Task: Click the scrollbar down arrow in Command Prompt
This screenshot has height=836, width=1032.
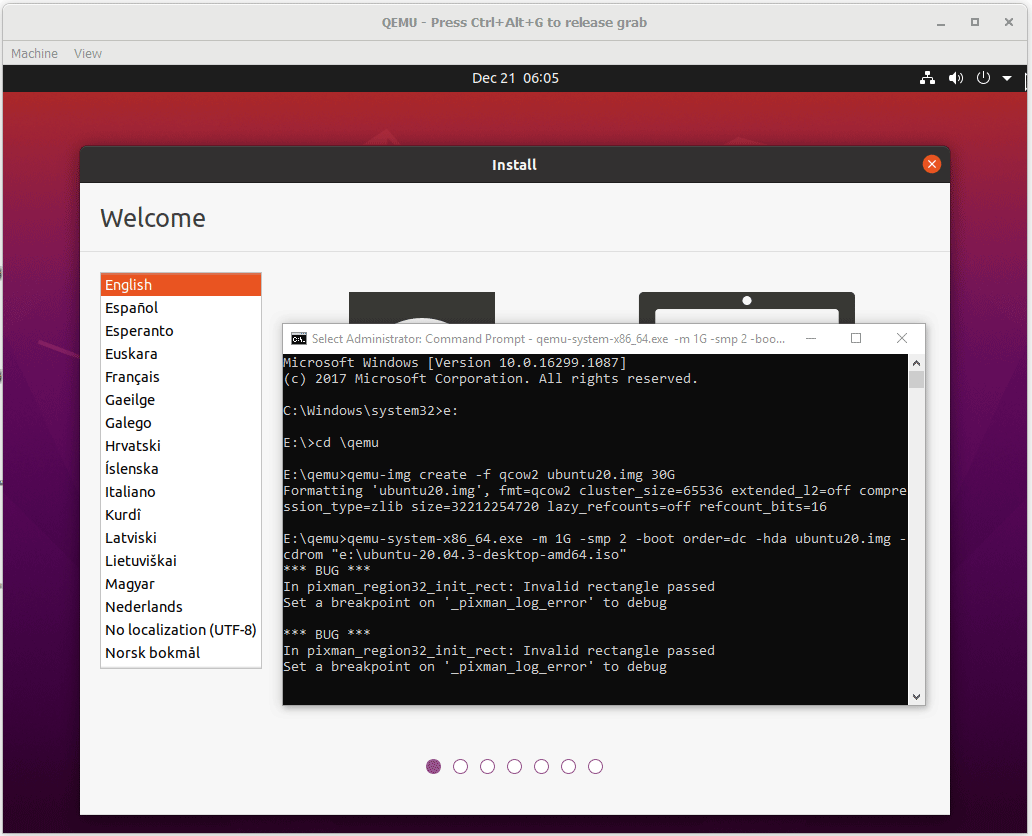Action: (916, 695)
